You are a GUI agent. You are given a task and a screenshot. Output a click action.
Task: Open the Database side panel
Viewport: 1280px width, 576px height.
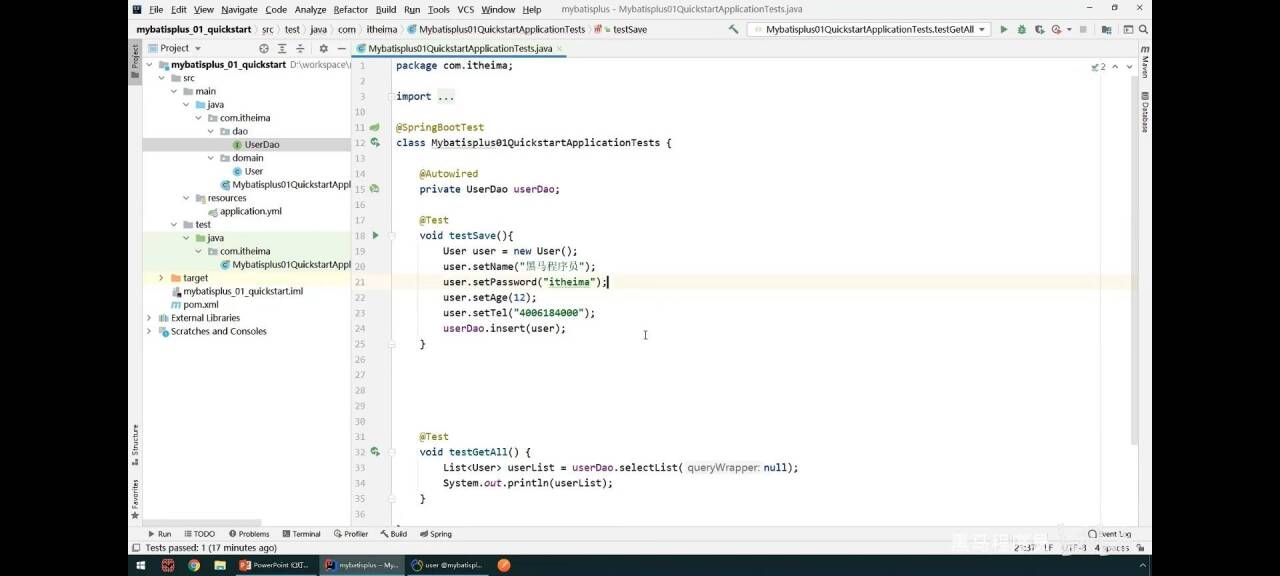1145,113
